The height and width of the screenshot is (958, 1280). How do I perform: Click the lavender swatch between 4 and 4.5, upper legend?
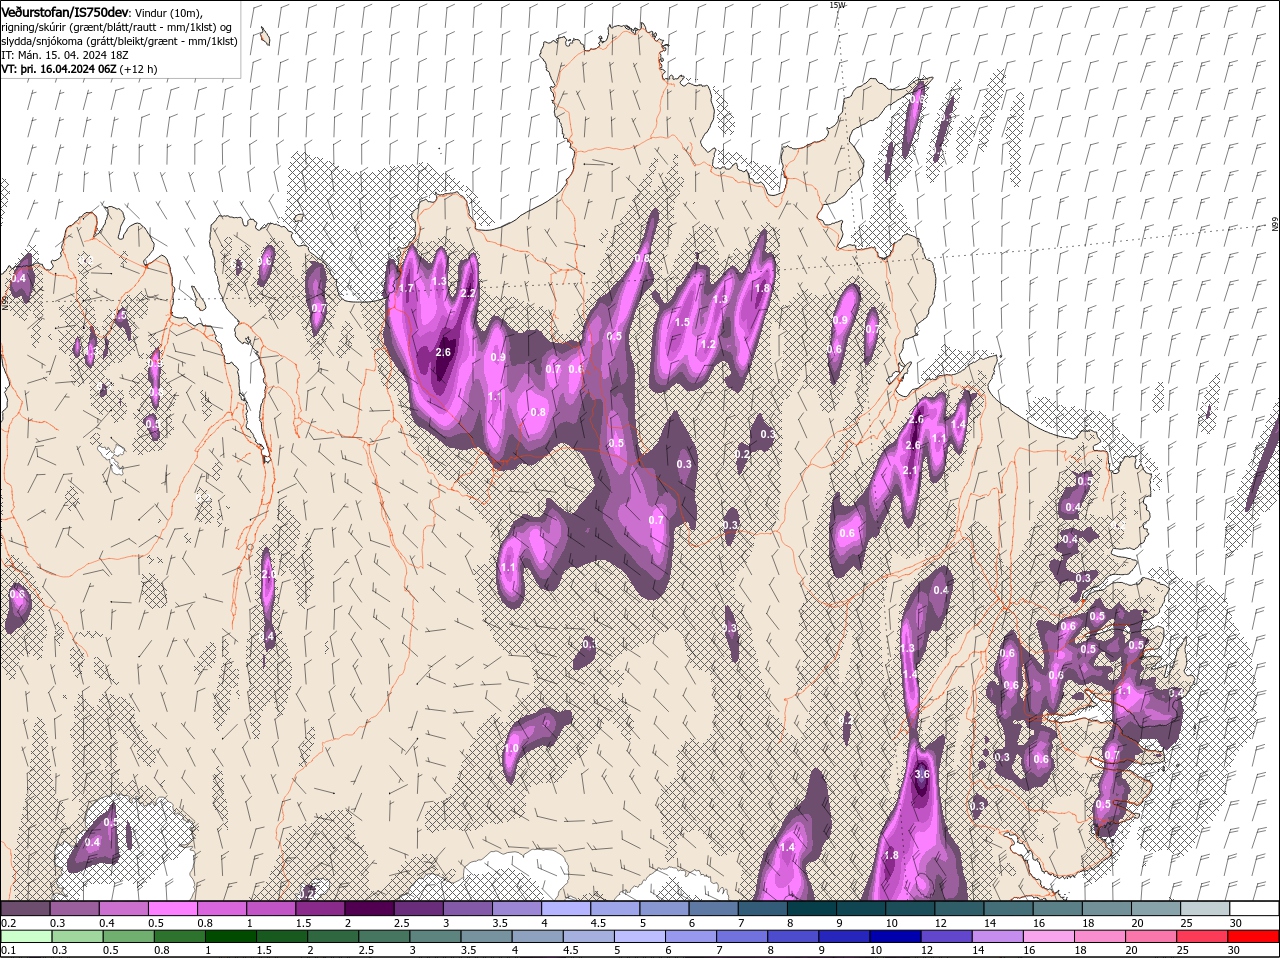(x=564, y=909)
